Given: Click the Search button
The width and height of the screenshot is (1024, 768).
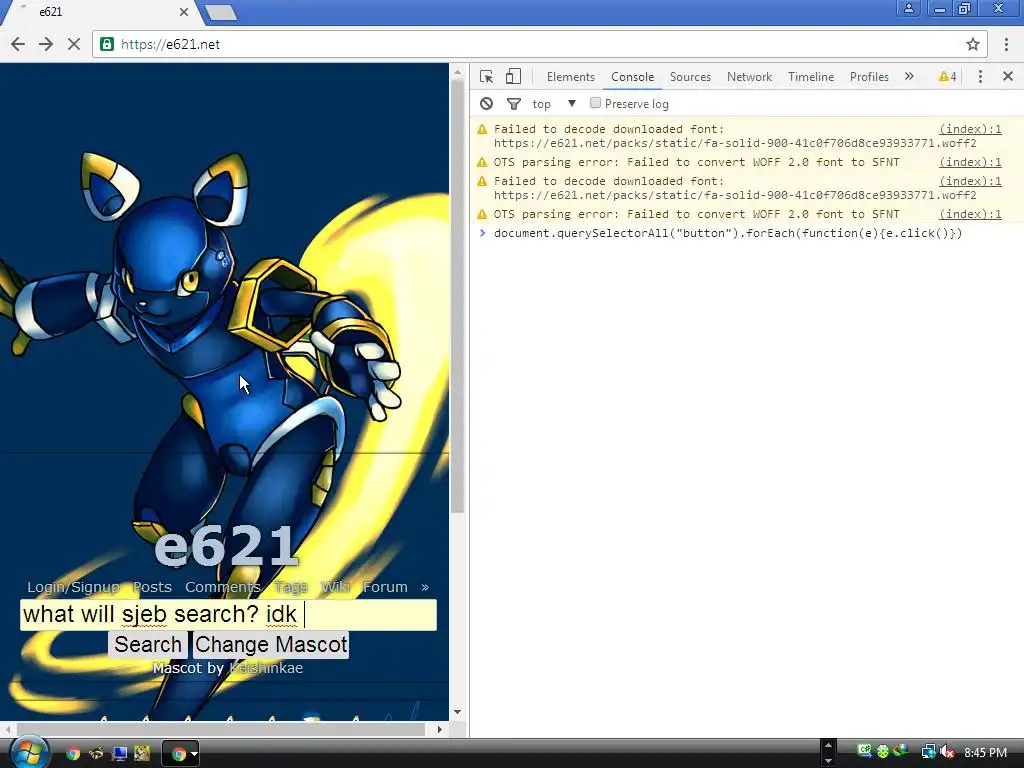Looking at the screenshot, I should tap(148, 645).
